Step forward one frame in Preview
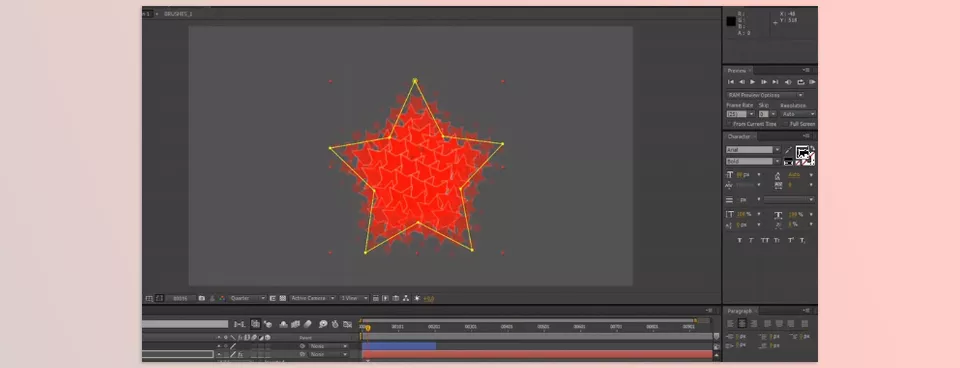 pos(763,82)
